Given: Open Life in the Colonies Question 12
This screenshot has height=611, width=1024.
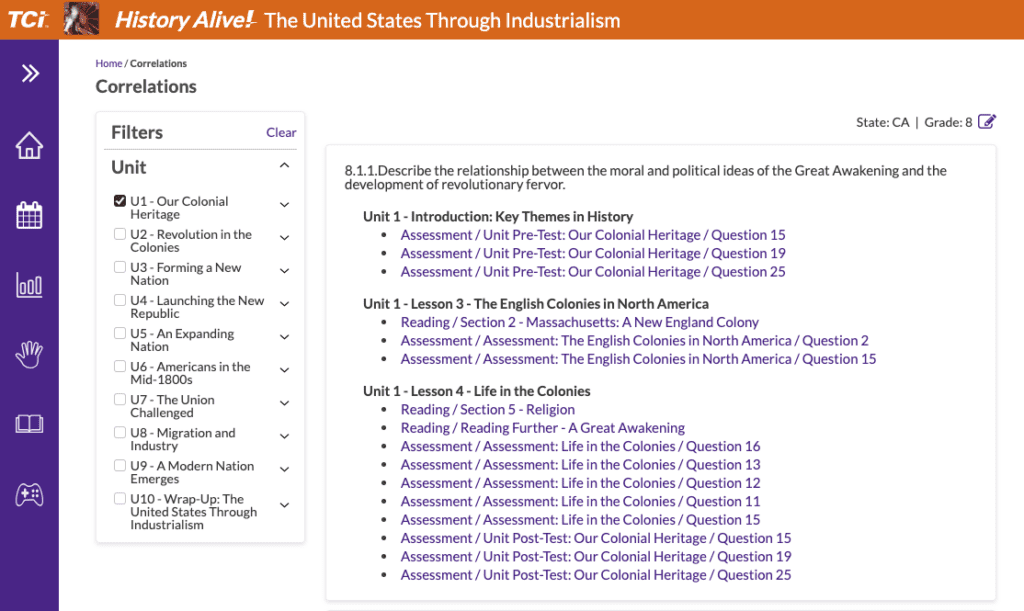Looking at the screenshot, I should [x=581, y=483].
